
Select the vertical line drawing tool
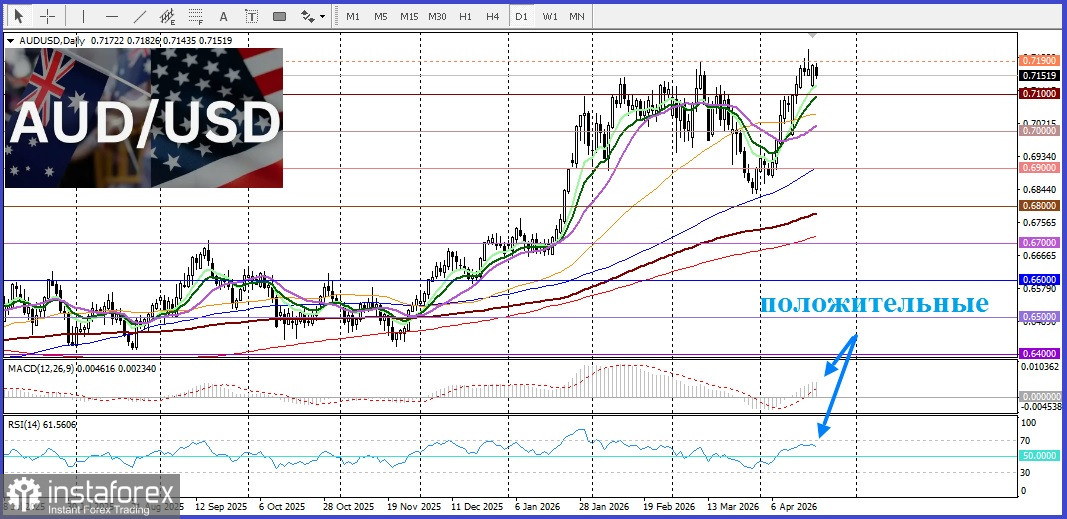(x=83, y=16)
